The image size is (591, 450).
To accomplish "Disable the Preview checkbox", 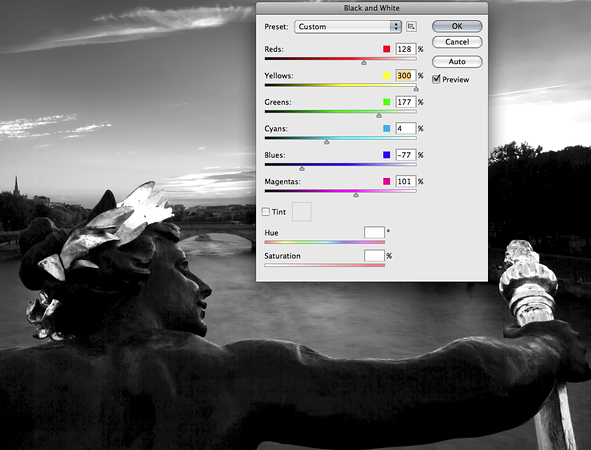I will (436, 79).
